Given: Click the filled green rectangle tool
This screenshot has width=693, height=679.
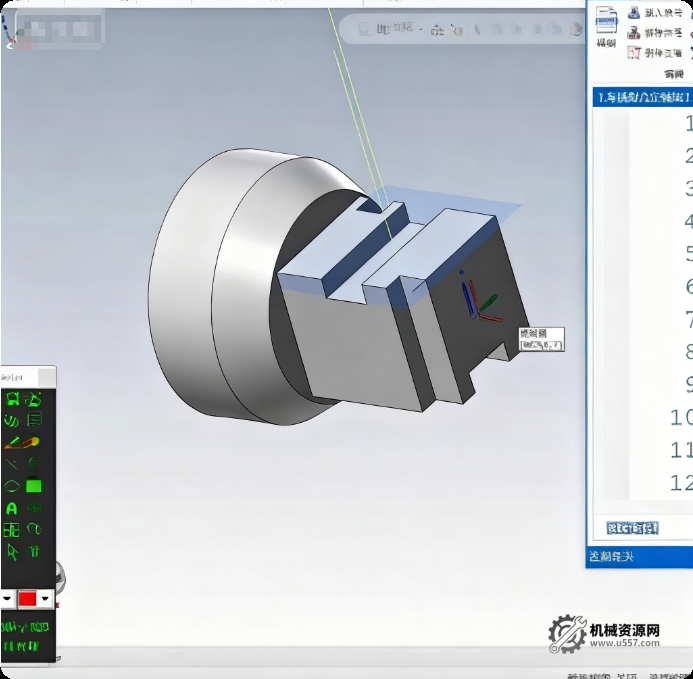Looking at the screenshot, I should click(x=34, y=486).
